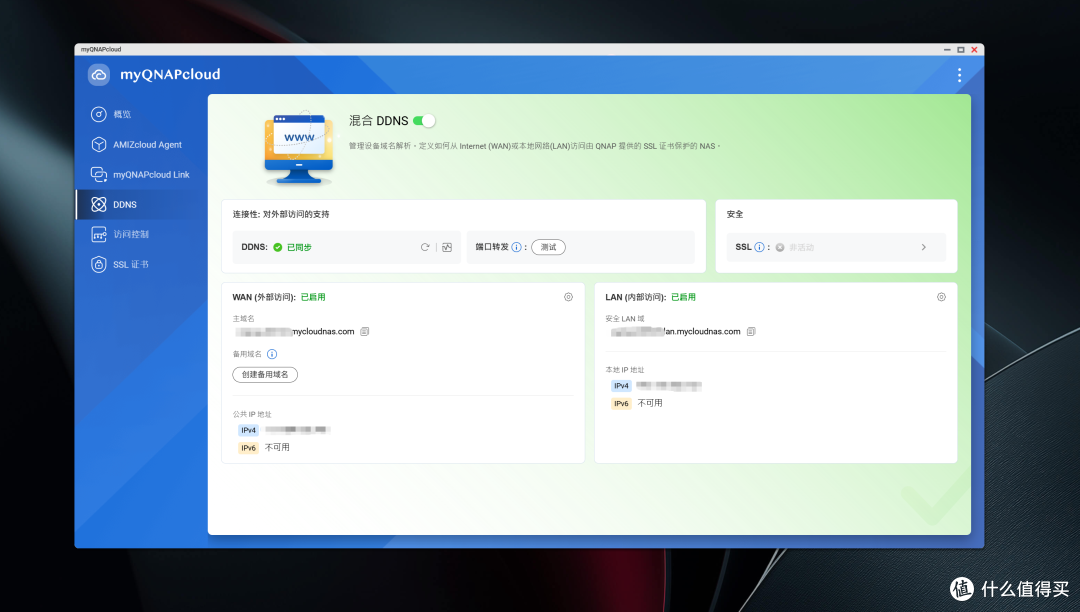Click the WWW monitor illustration

299,149
